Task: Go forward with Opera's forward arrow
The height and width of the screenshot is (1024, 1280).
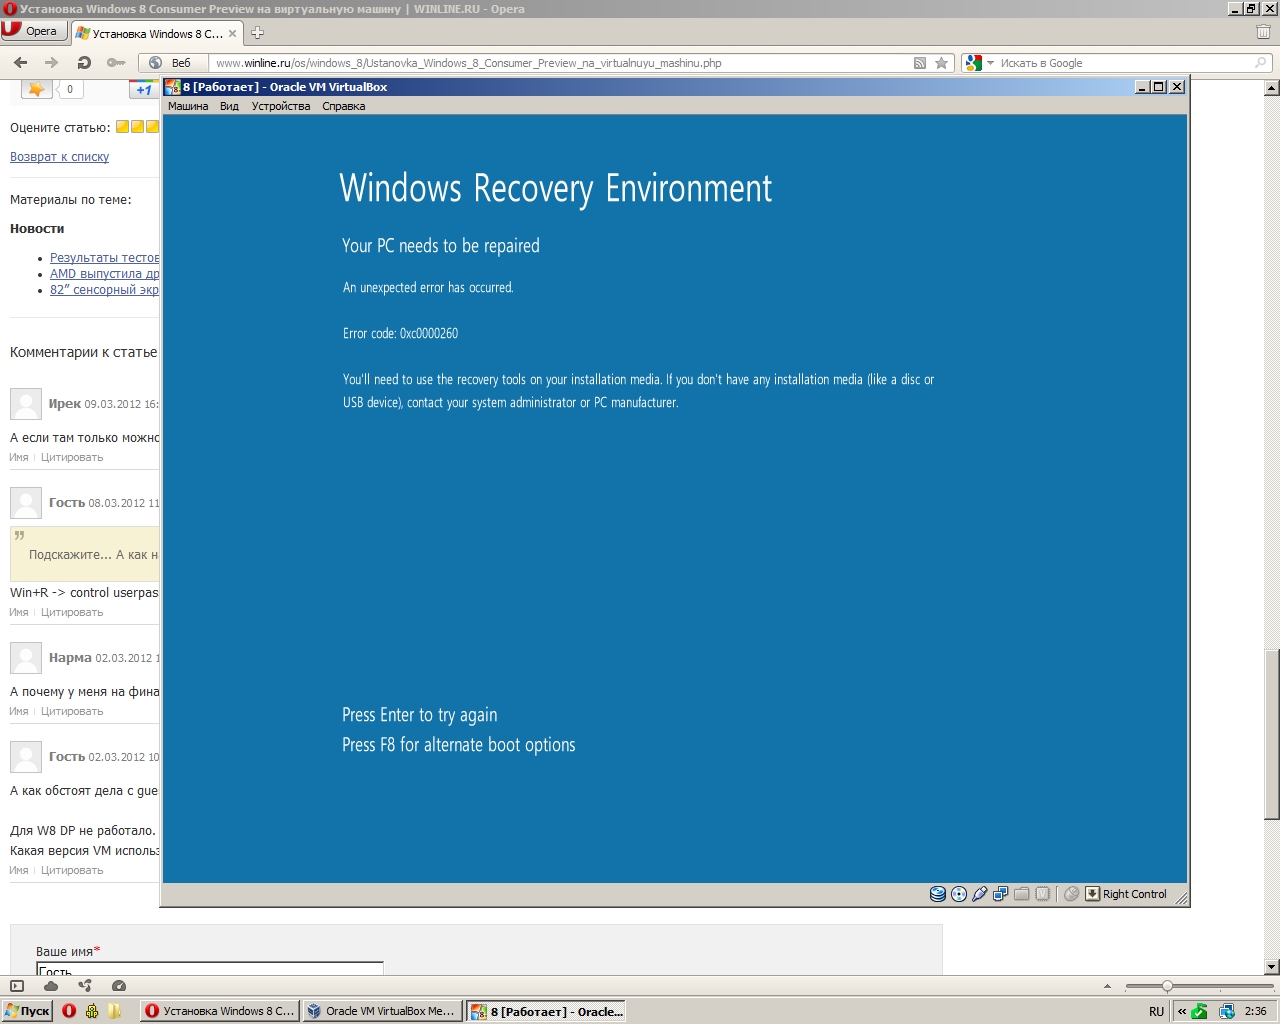Action: [52, 62]
